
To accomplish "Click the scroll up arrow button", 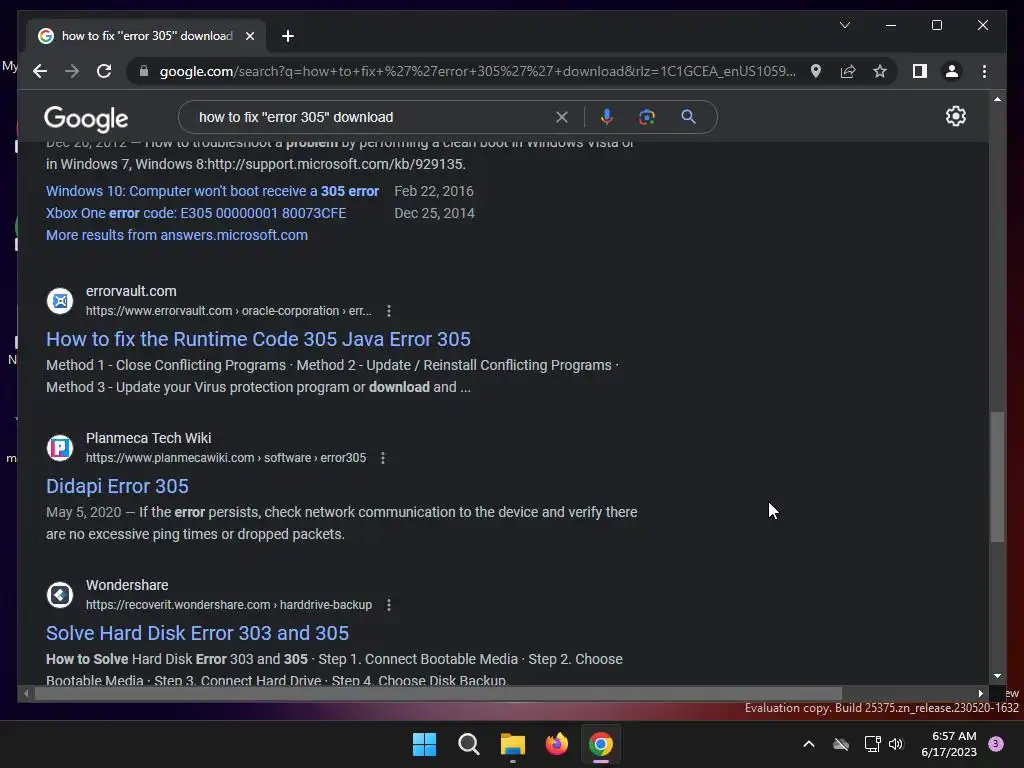I will coord(997,99).
